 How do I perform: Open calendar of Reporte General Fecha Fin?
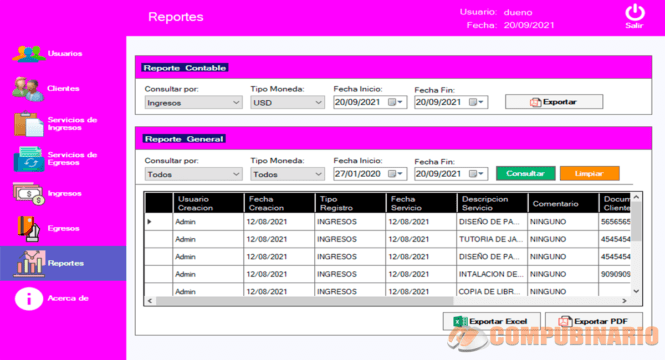point(476,174)
